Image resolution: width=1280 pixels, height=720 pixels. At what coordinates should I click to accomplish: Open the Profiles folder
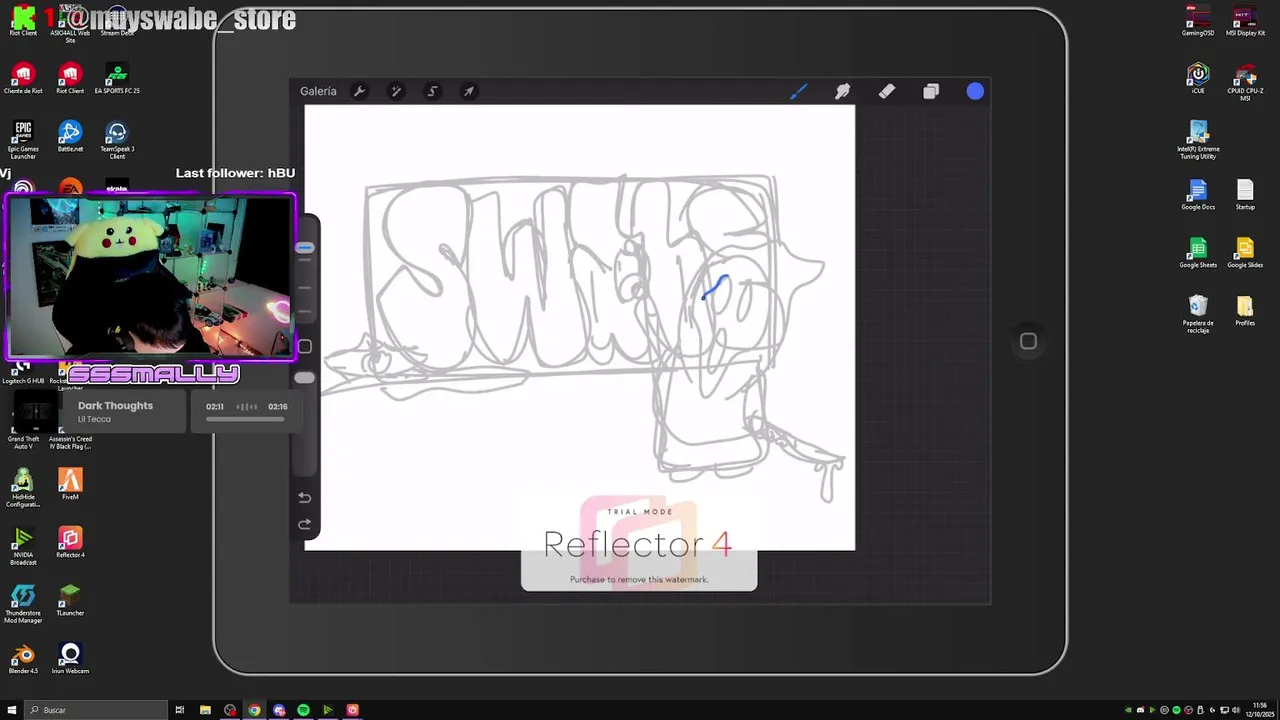[1245, 311]
